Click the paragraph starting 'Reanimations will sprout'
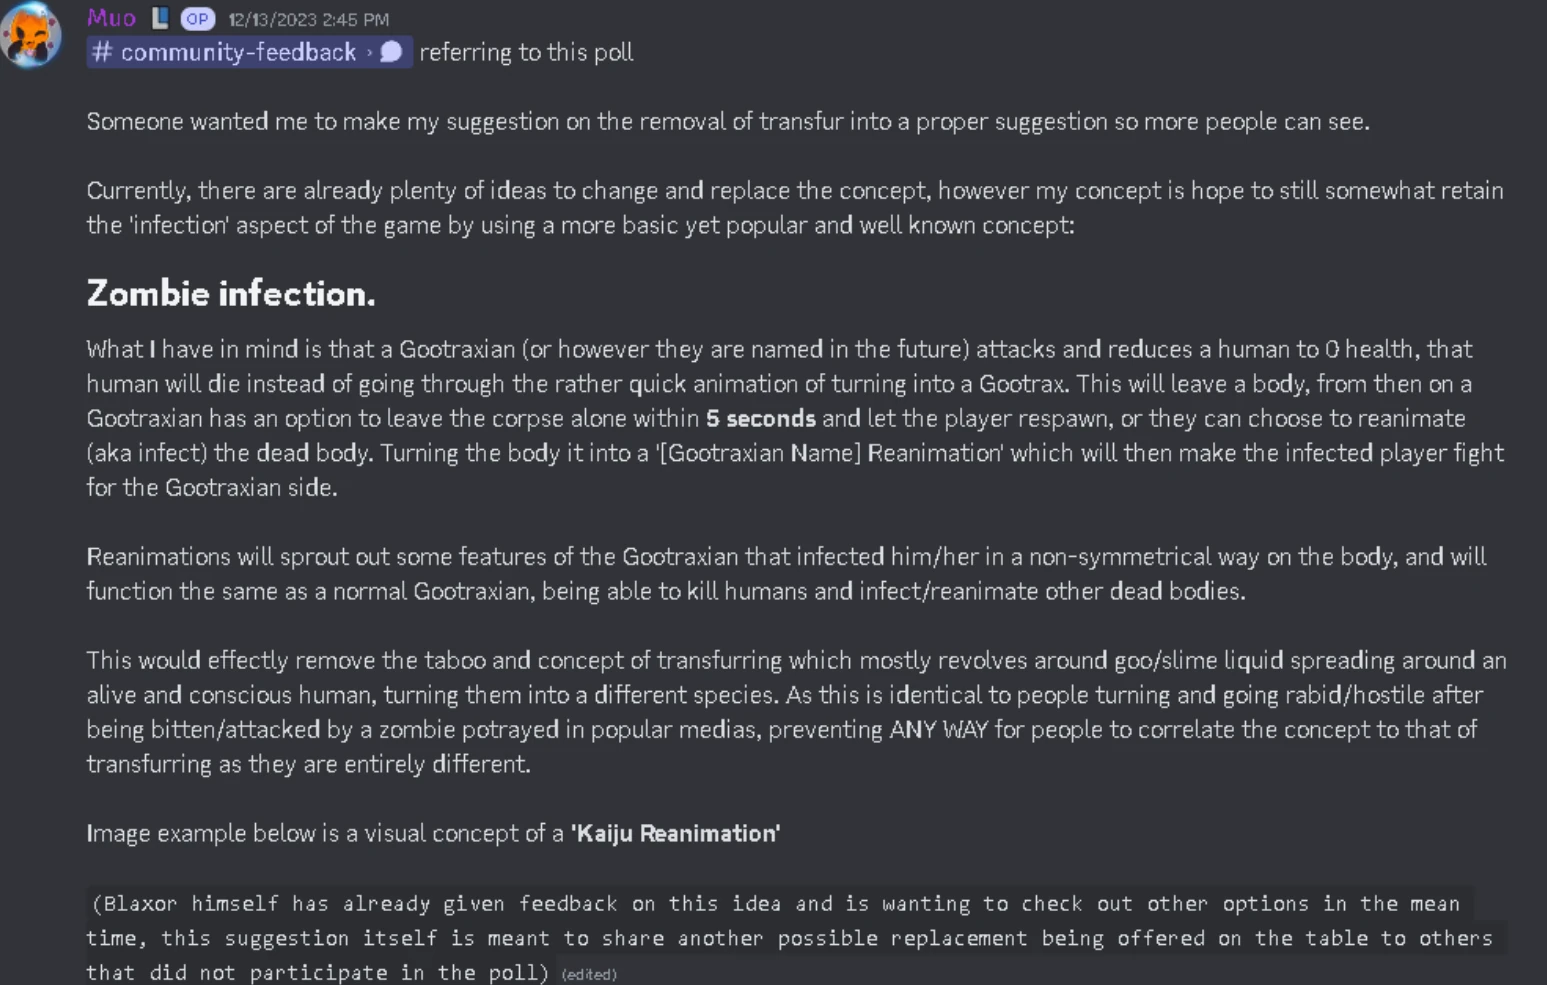This screenshot has width=1547, height=985. [x=785, y=573]
